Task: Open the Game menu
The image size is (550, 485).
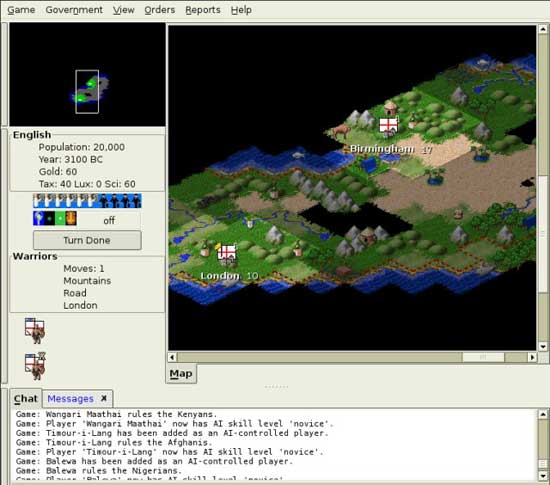Action: tap(21, 10)
